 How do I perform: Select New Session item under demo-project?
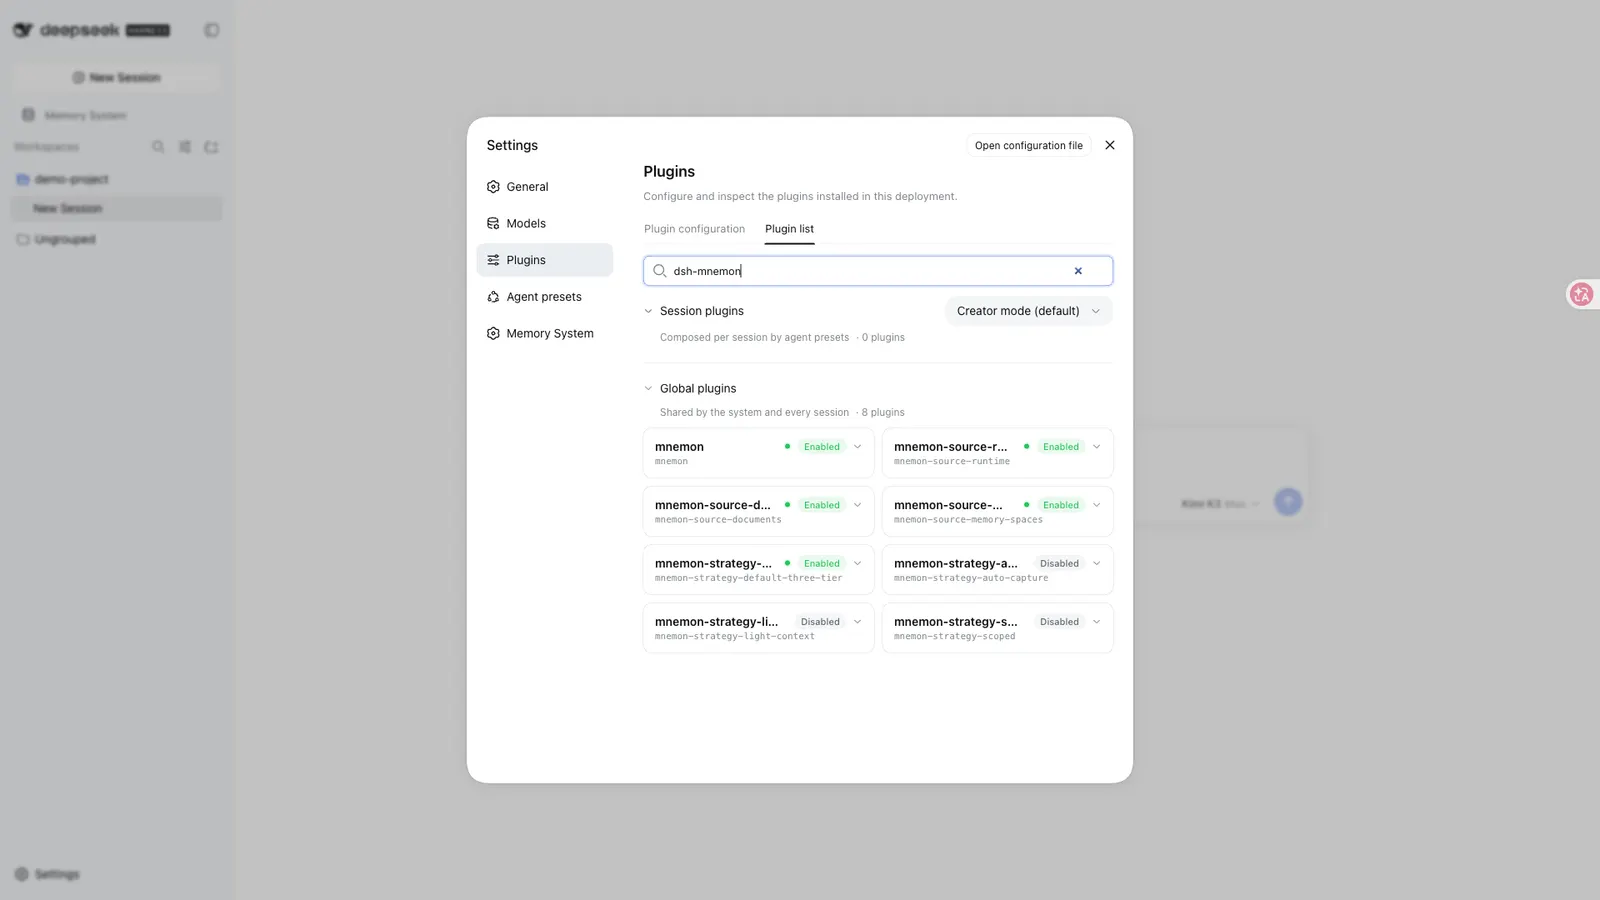point(117,208)
